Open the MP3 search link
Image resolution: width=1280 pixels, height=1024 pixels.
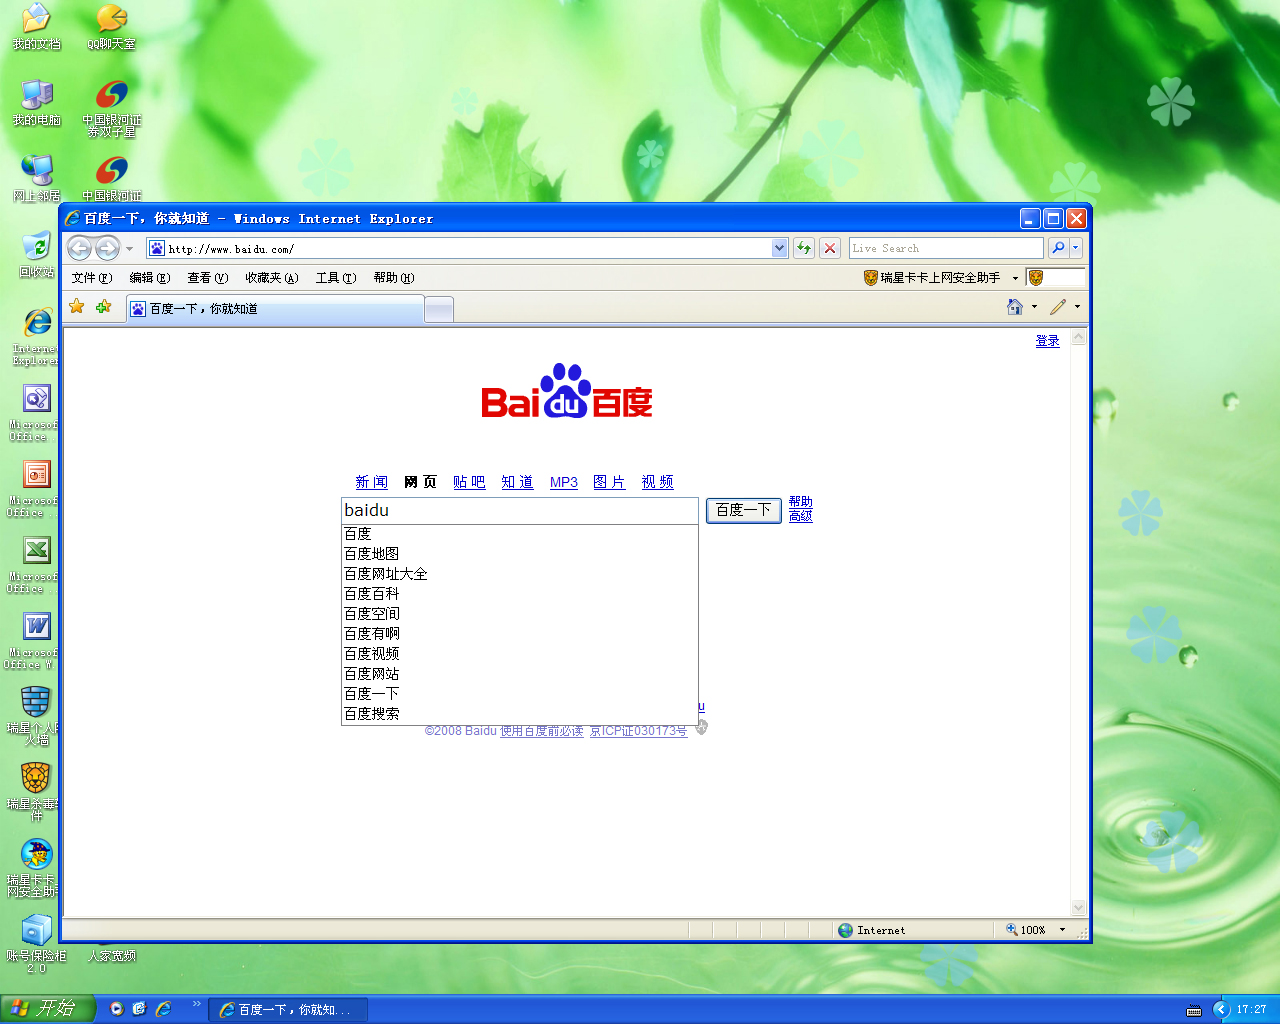click(564, 482)
